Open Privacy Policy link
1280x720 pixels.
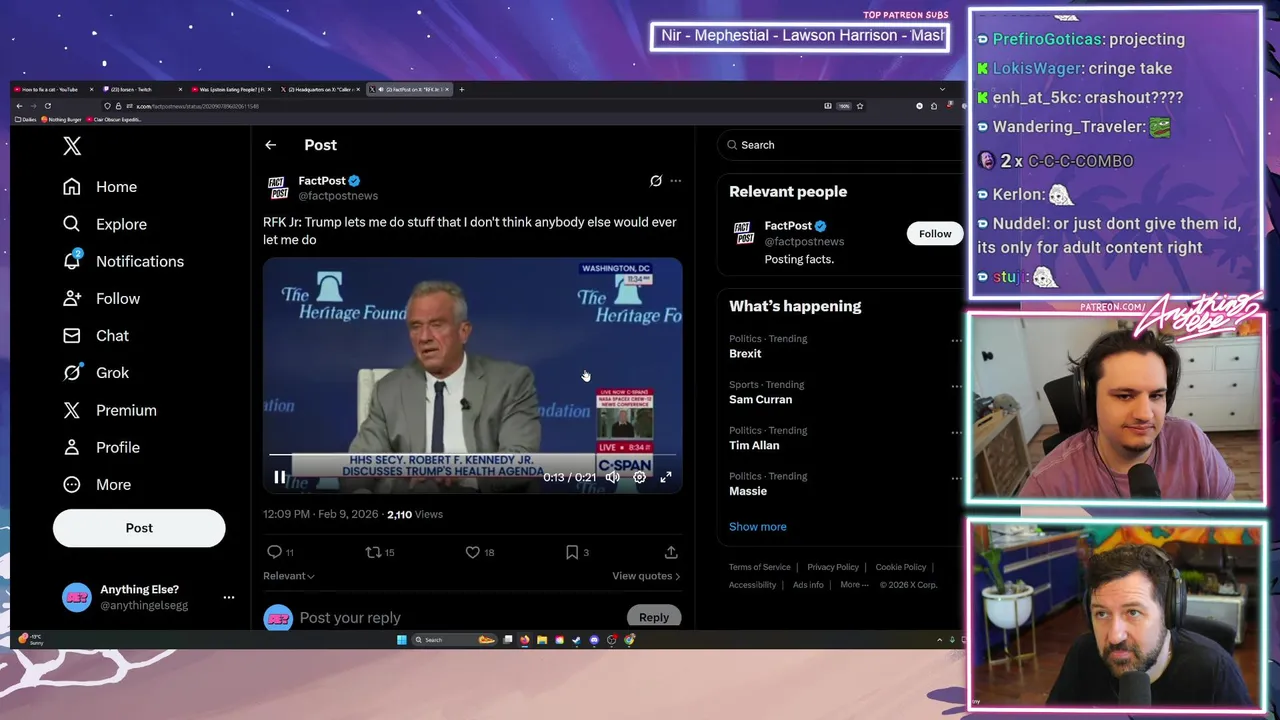[833, 567]
